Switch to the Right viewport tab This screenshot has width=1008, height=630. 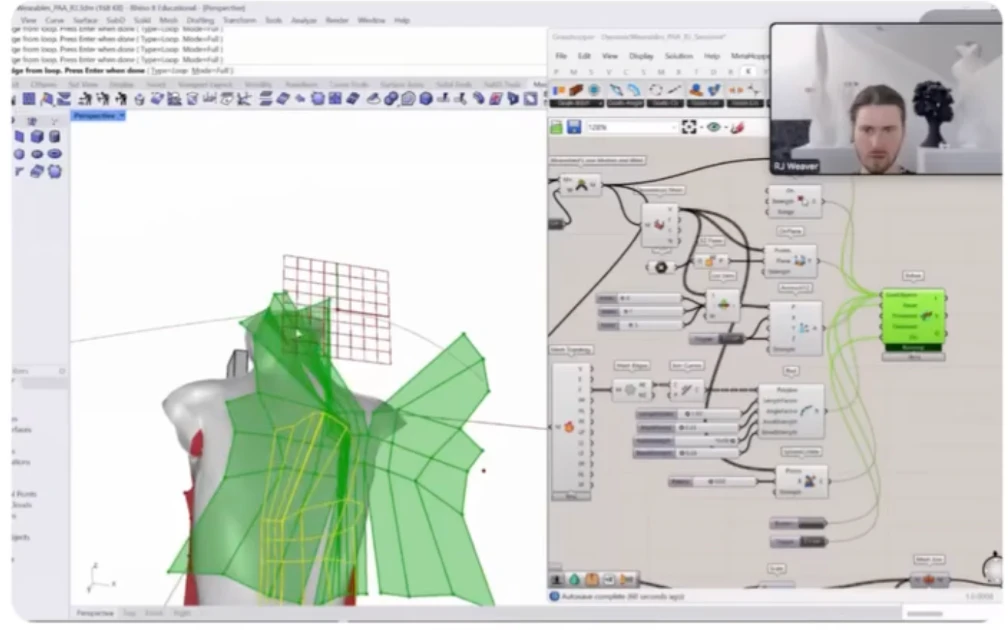point(182,613)
